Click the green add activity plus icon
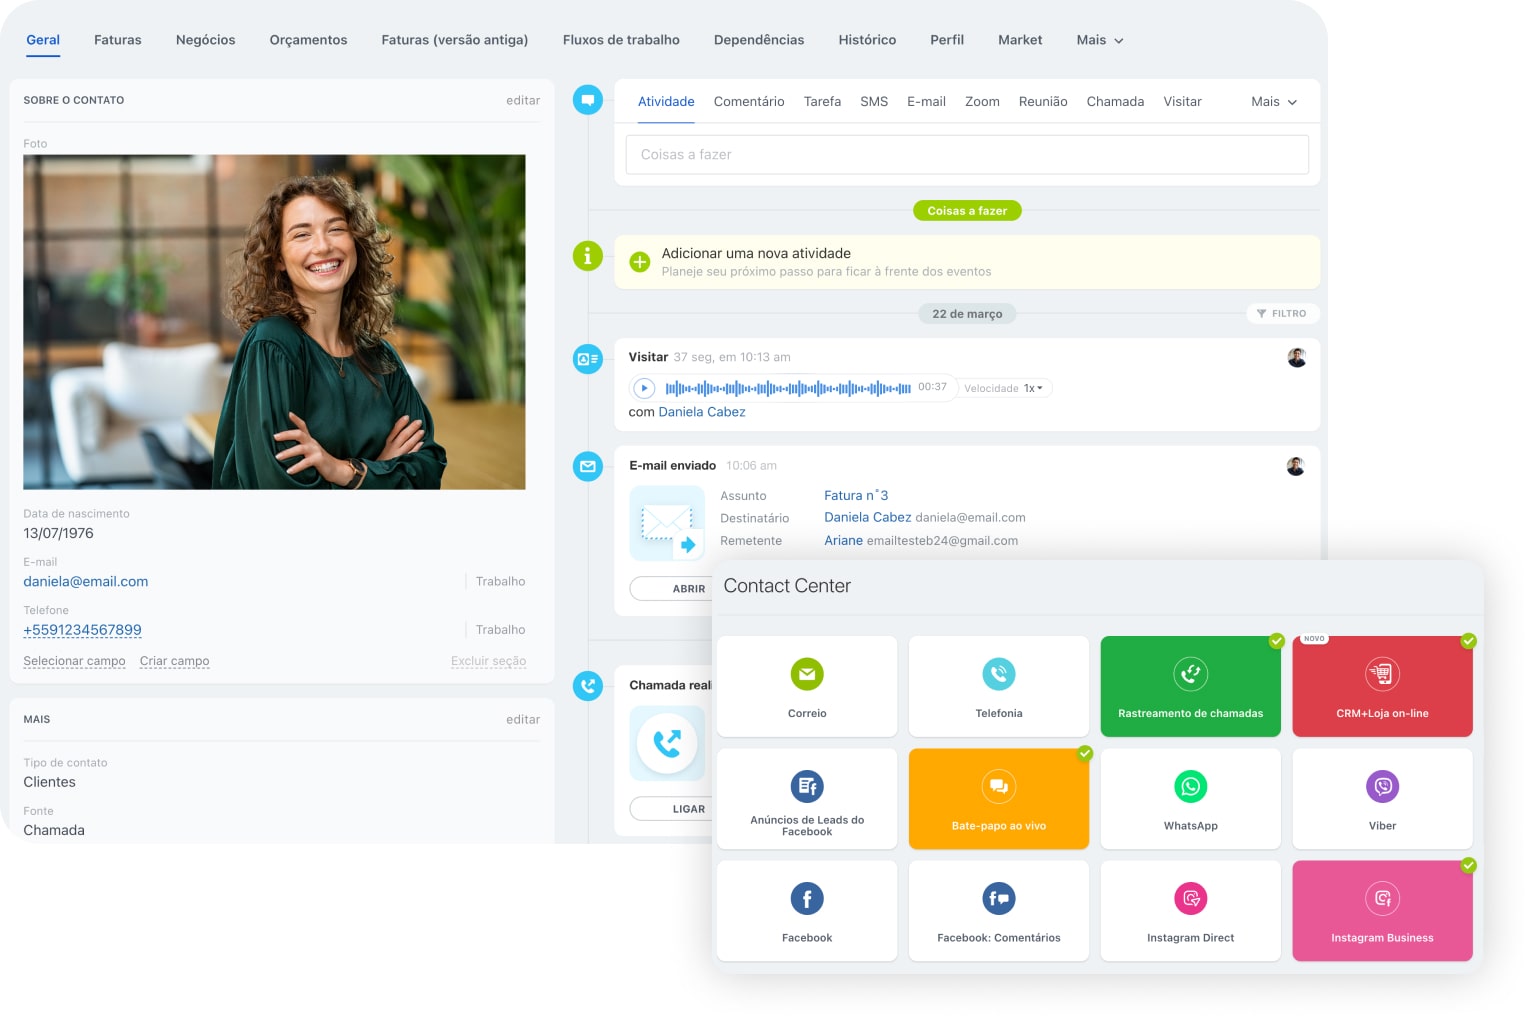Viewport: 1532px width, 1022px height. pyautogui.click(x=640, y=262)
